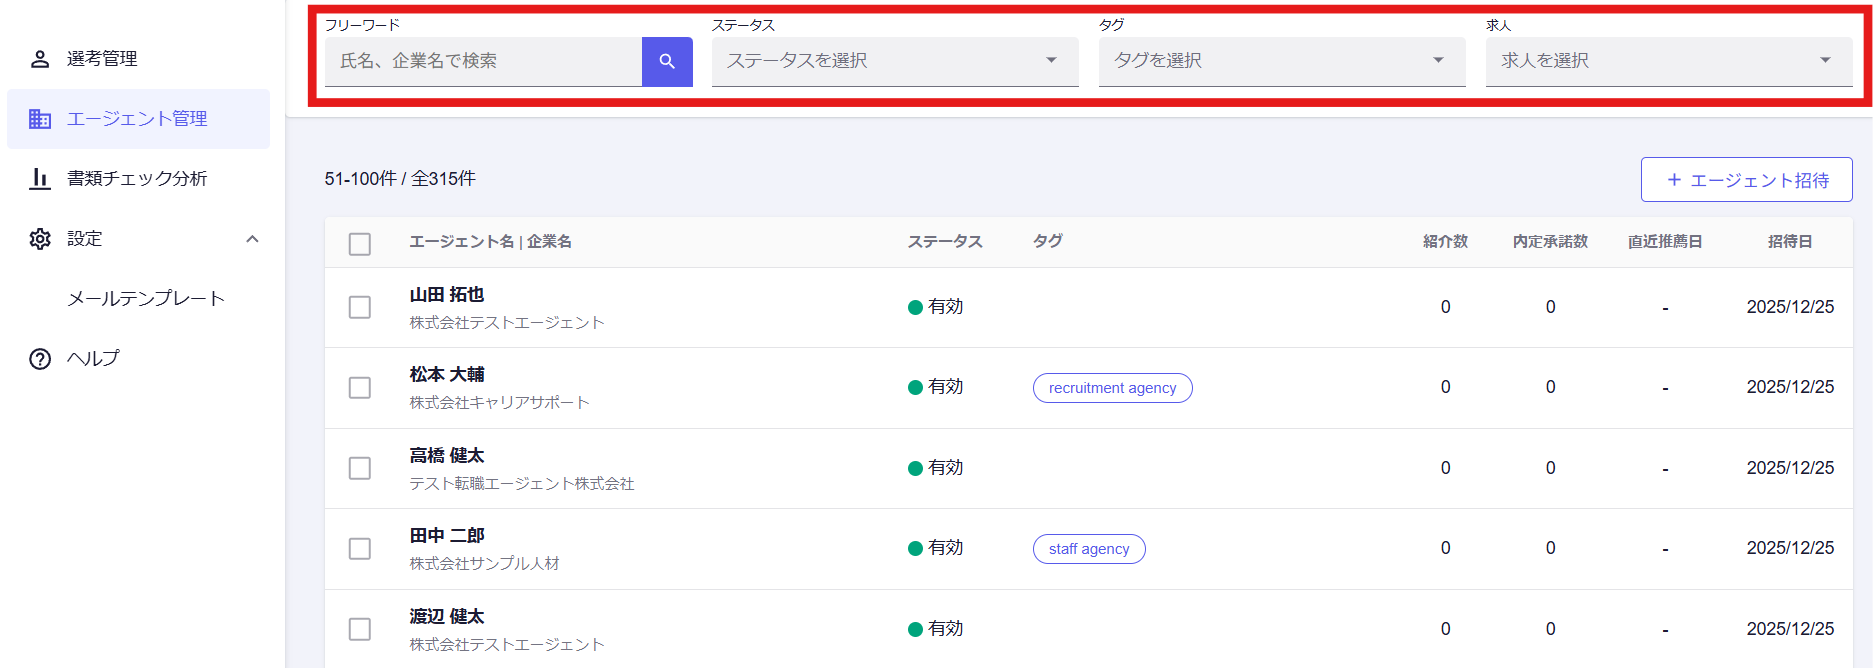Expand the タグを選択 dropdown
This screenshot has width=1873, height=668.
click(x=1281, y=61)
